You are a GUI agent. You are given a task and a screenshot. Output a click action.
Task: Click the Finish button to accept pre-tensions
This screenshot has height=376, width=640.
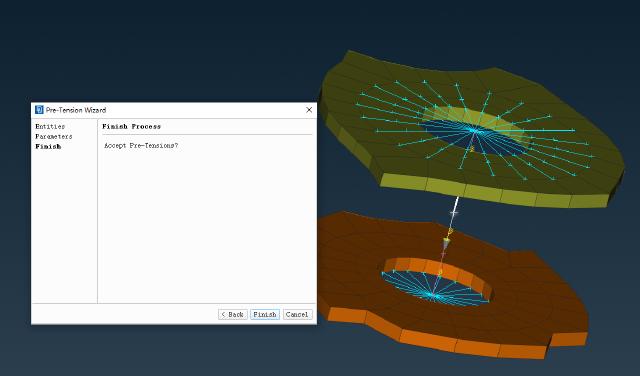click(265, 314)
